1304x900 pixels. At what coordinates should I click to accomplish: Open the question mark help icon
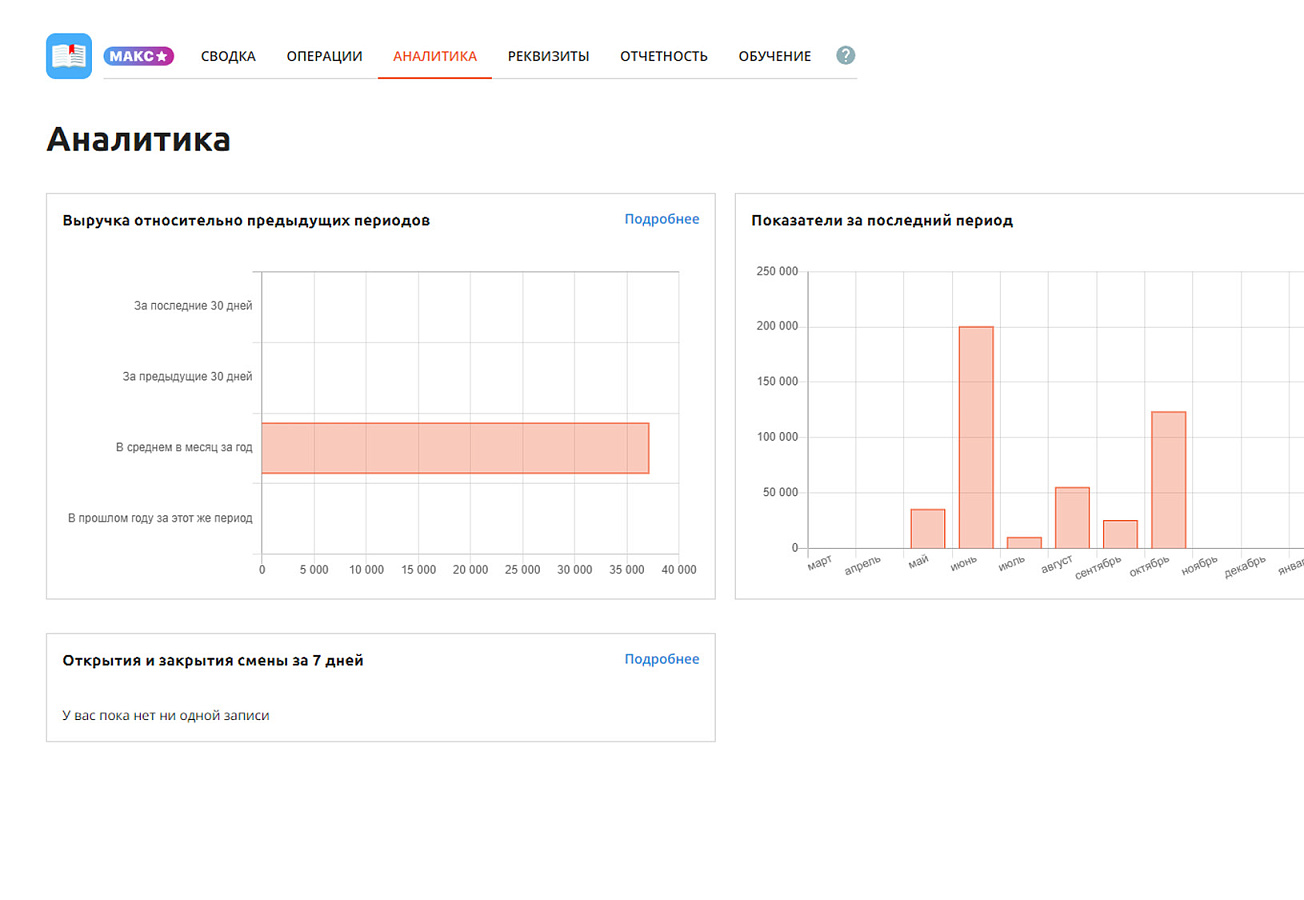click(x=846, y=55)
